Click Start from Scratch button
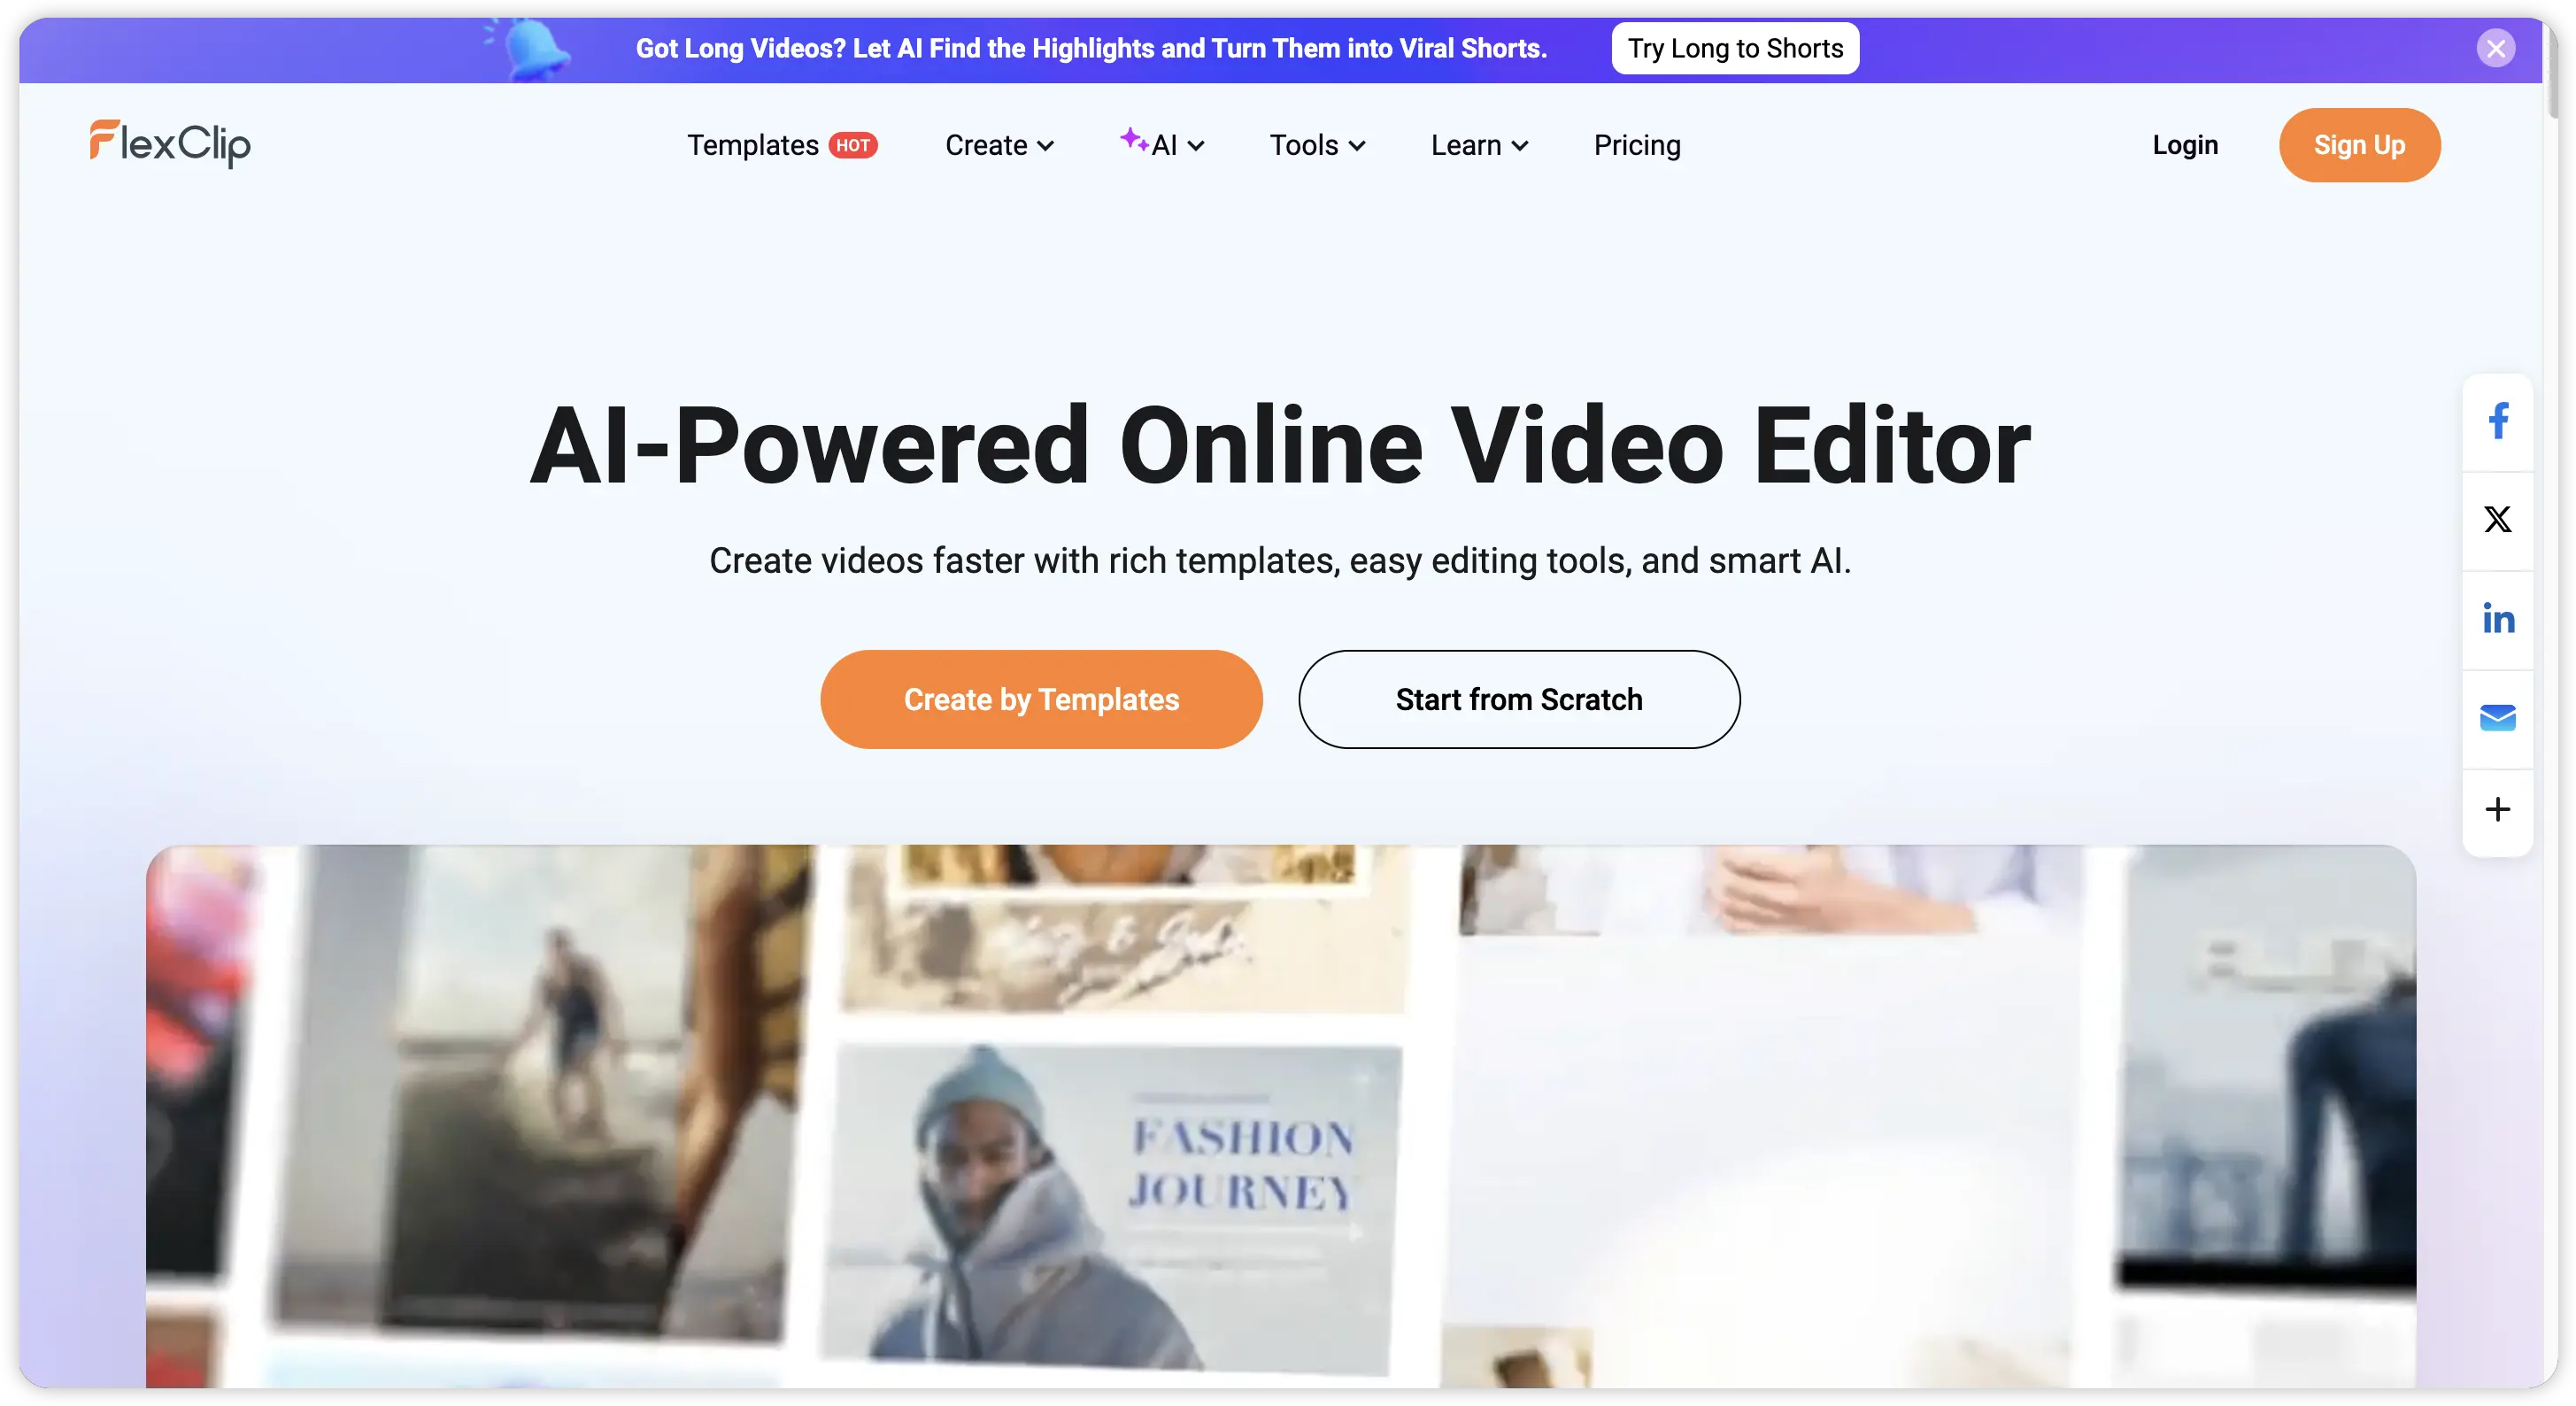This screenshot has width=2576, height=1406. (x=1519, y=699)
